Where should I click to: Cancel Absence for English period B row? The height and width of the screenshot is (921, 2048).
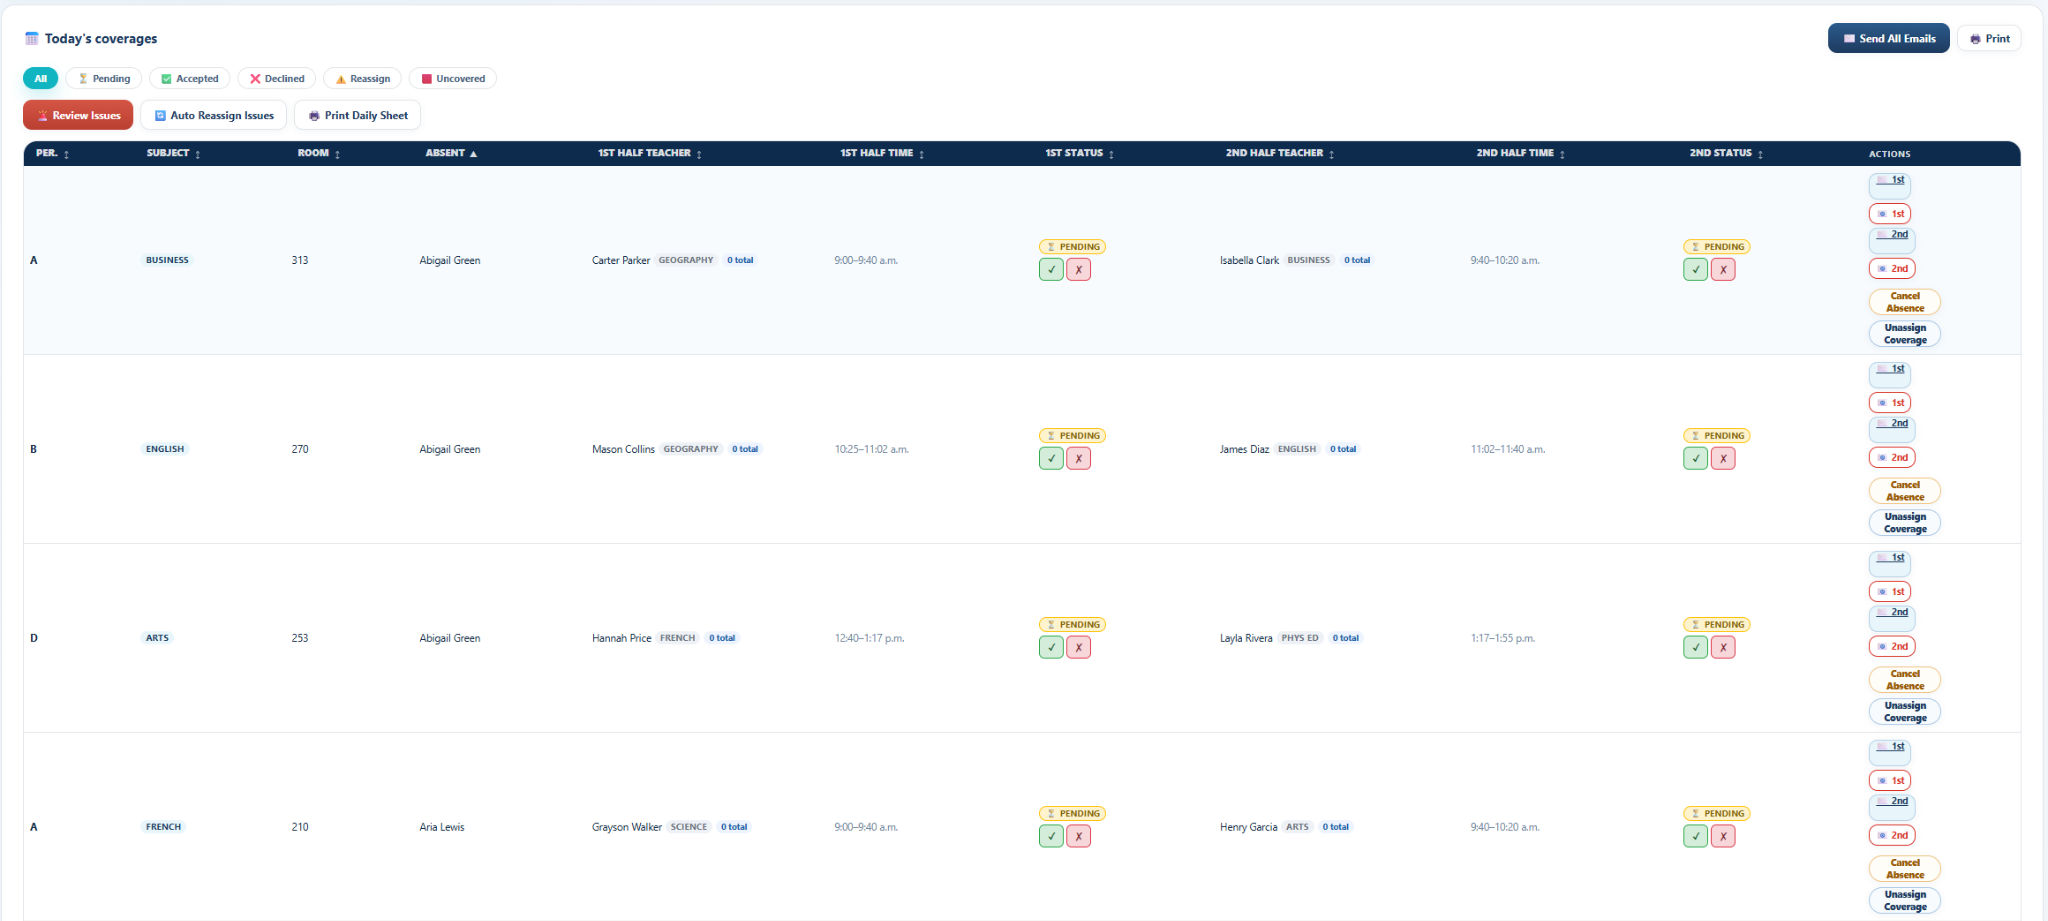tap(1905, 491)
